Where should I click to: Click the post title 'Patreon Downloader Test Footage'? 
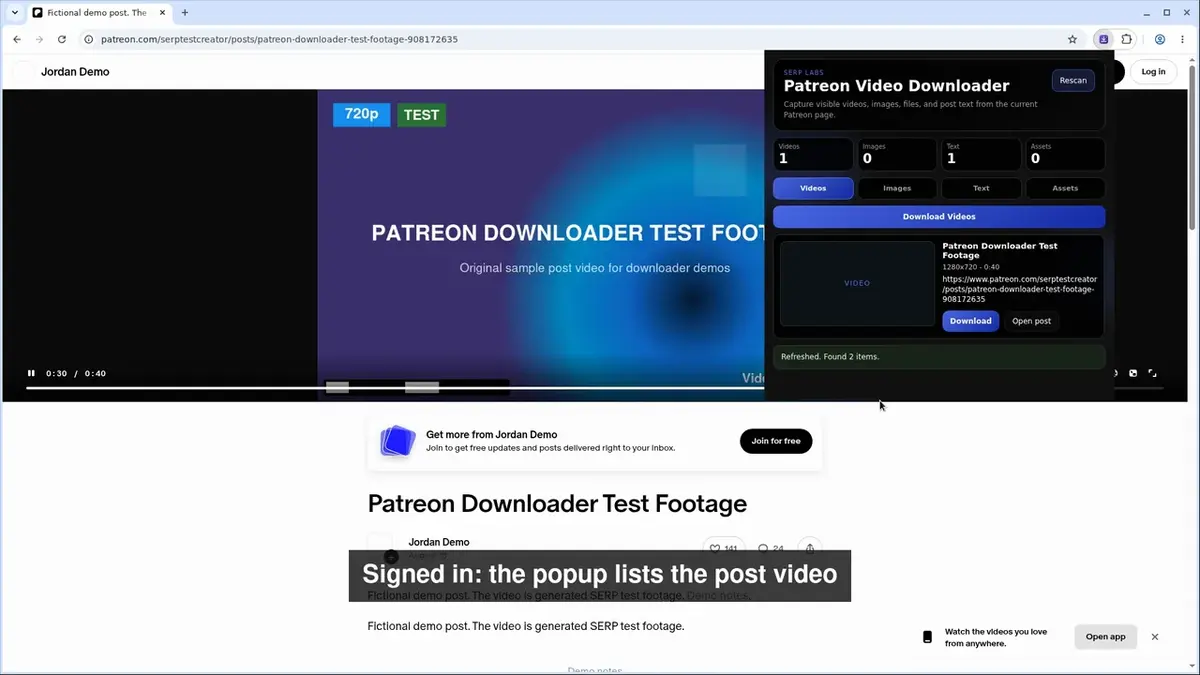(557, 503)
